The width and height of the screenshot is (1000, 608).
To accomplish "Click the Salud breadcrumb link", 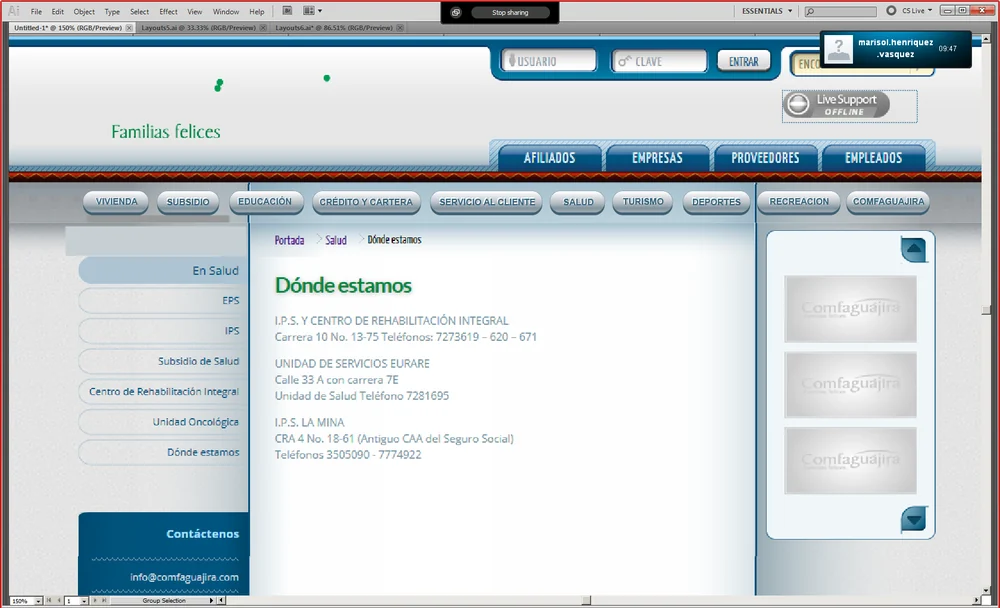I will 335,240.
